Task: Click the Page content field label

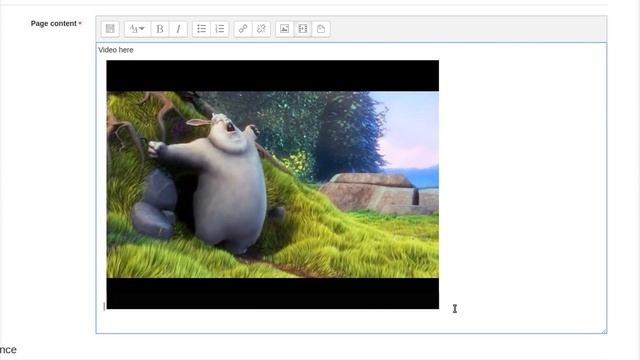Action: click(53, 24)
